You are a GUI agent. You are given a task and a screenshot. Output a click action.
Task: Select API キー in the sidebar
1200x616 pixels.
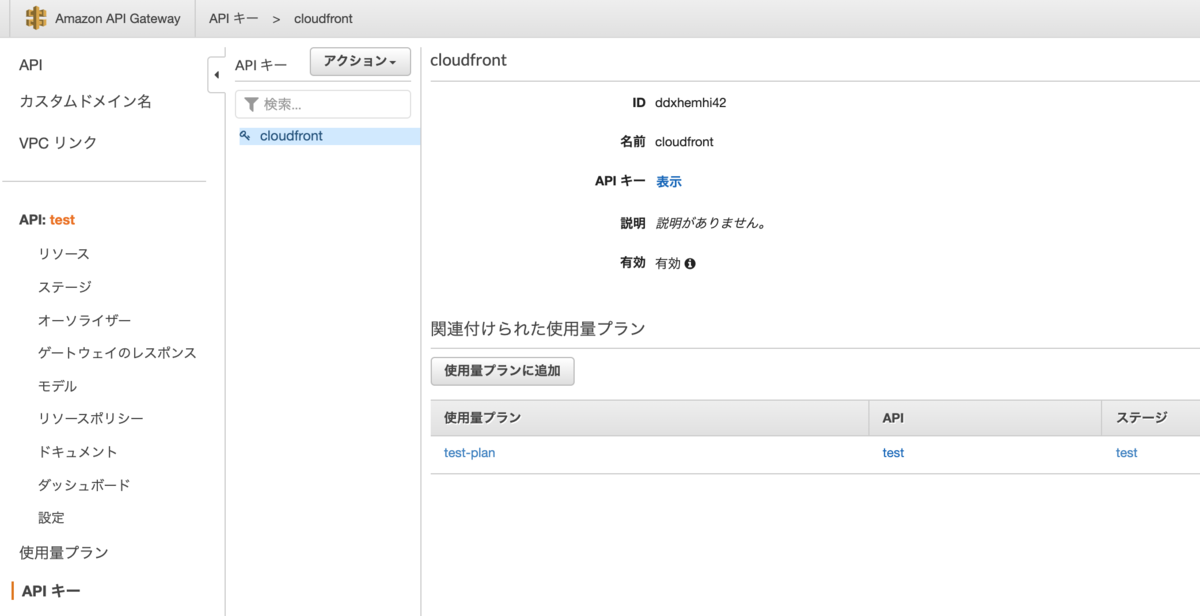(x=51, y=591)
